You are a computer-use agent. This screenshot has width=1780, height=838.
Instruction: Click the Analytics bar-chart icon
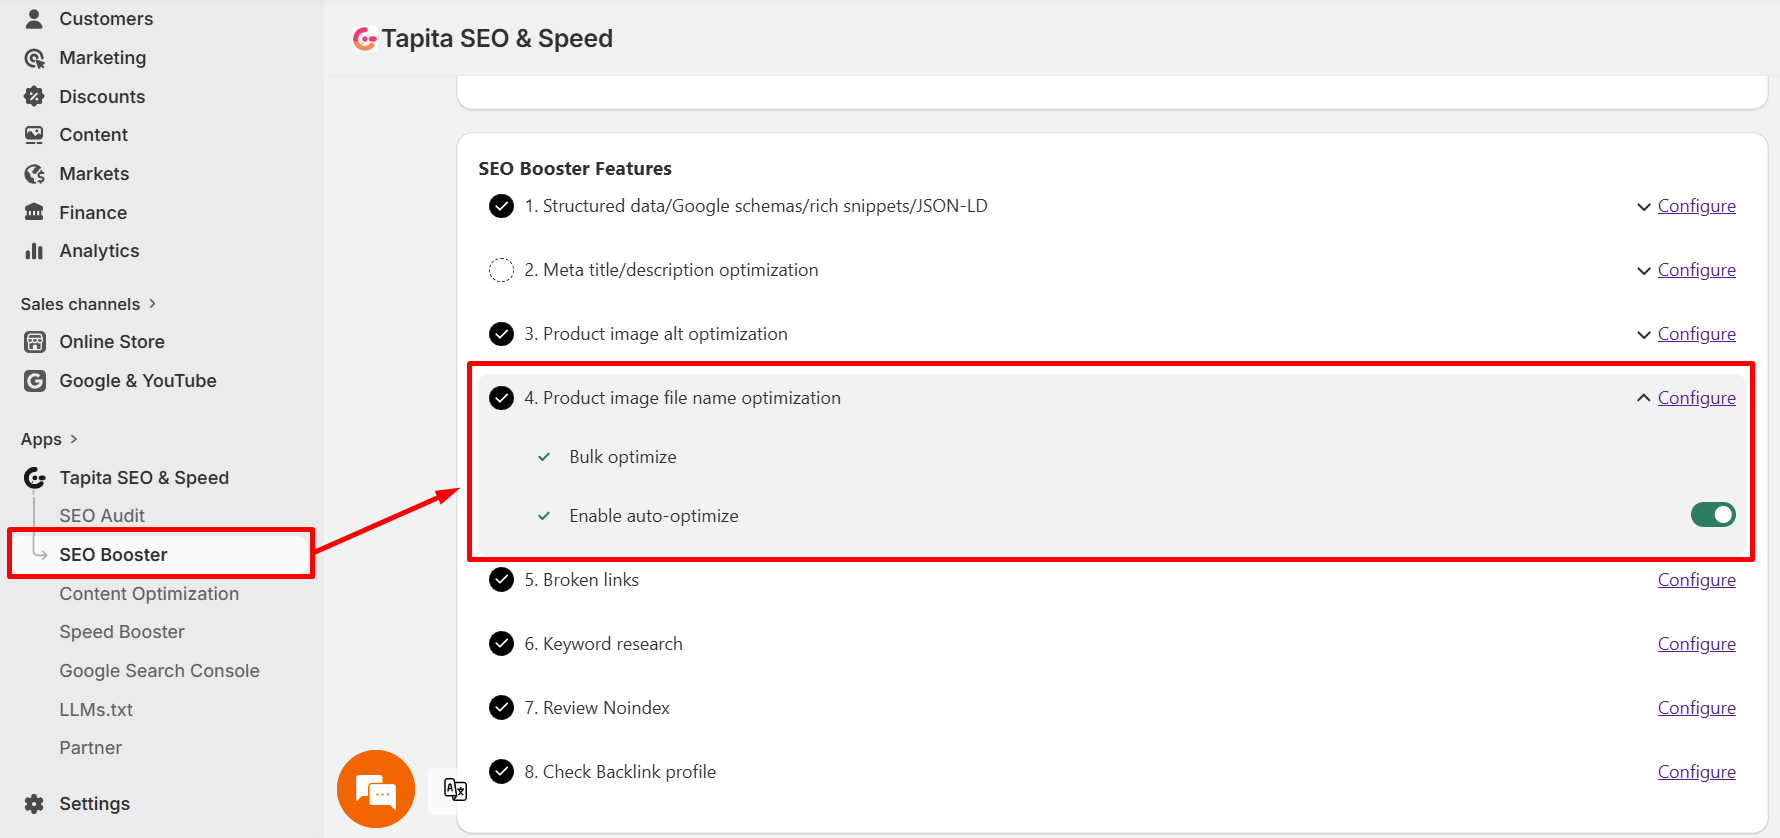[33, 250]
